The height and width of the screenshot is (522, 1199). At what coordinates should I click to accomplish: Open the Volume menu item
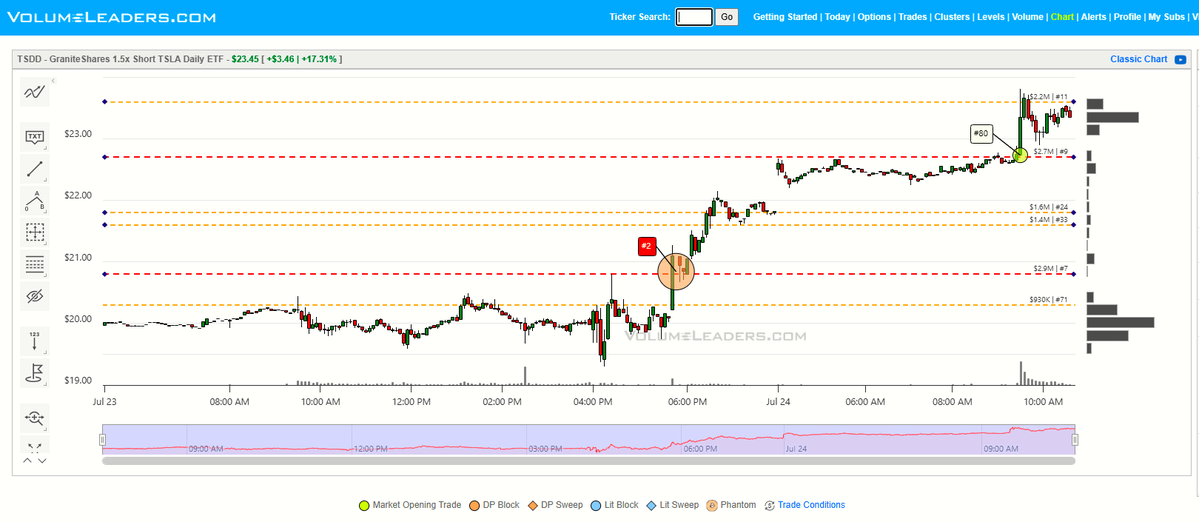pyautogui.click(x=1027, y=17)
